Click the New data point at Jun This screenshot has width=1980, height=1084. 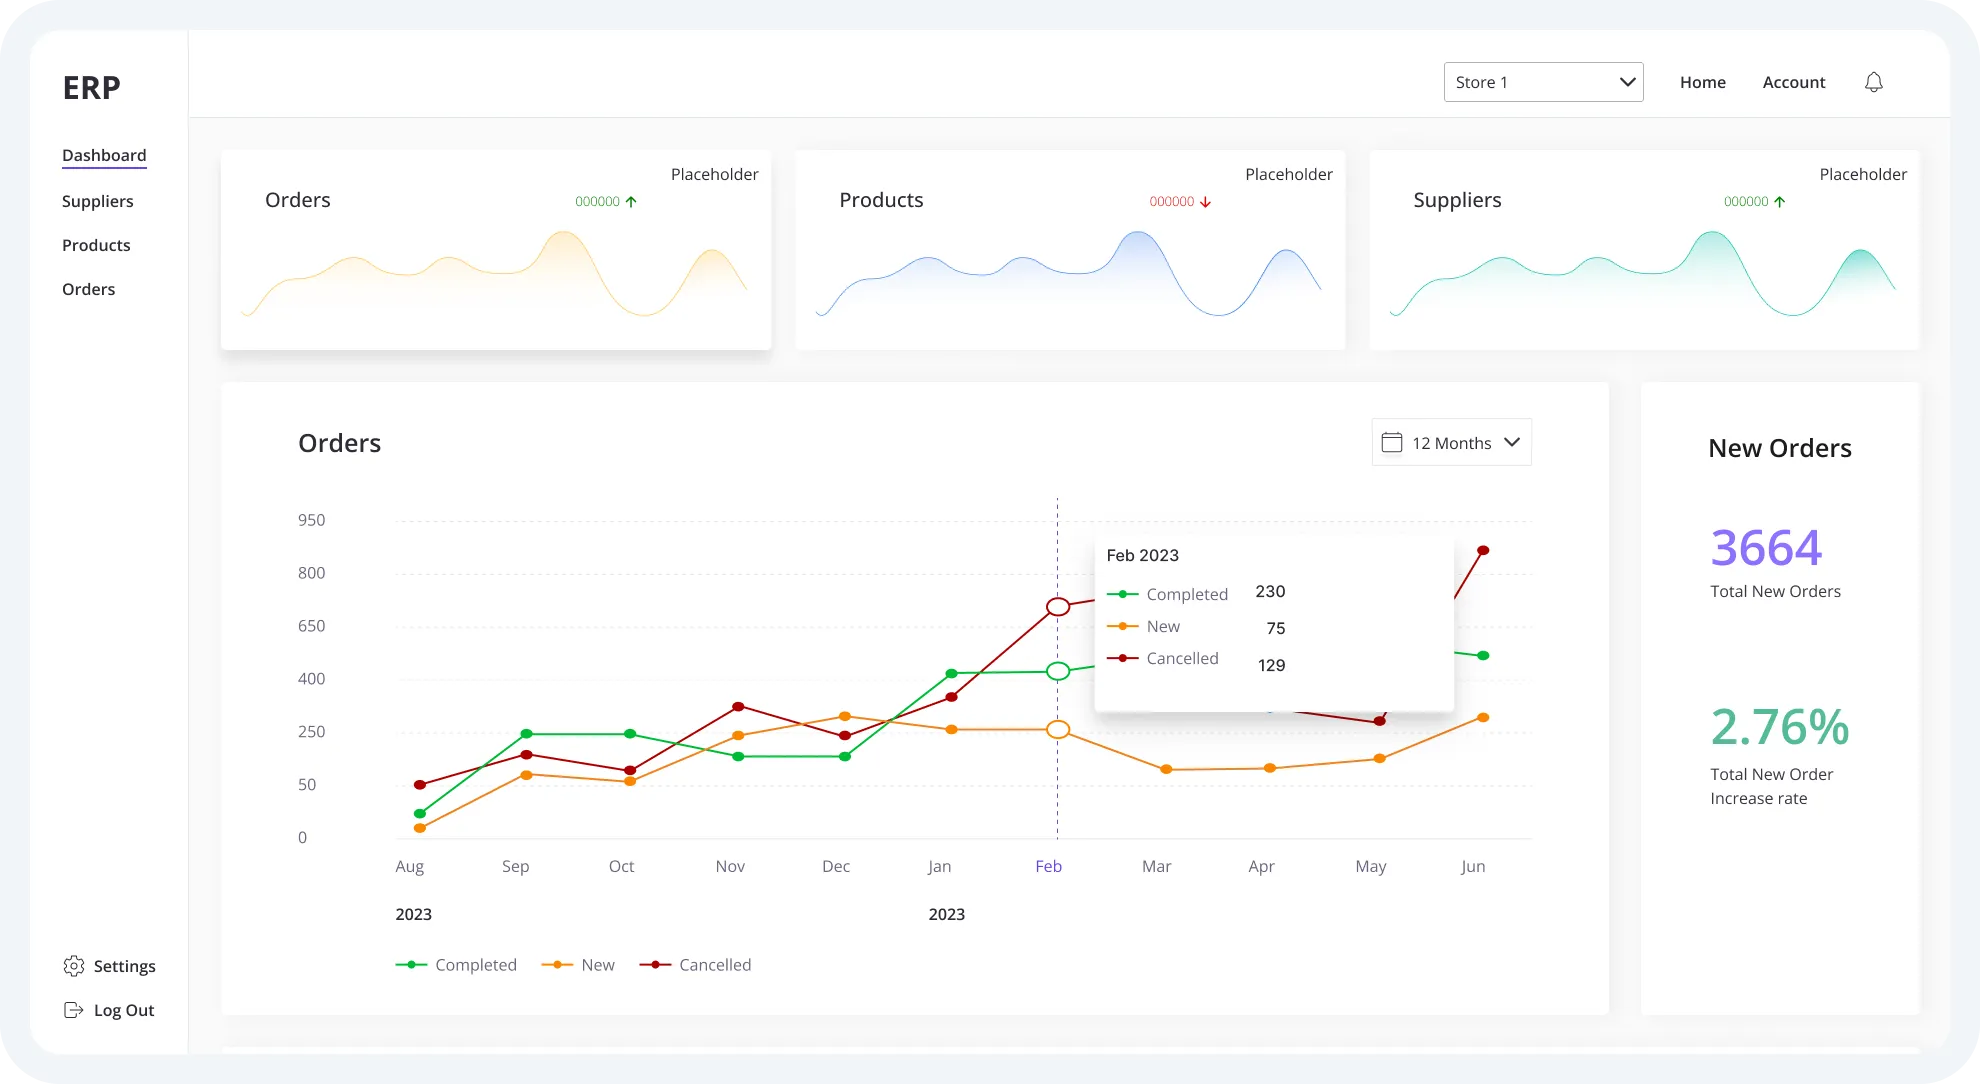1483,717
